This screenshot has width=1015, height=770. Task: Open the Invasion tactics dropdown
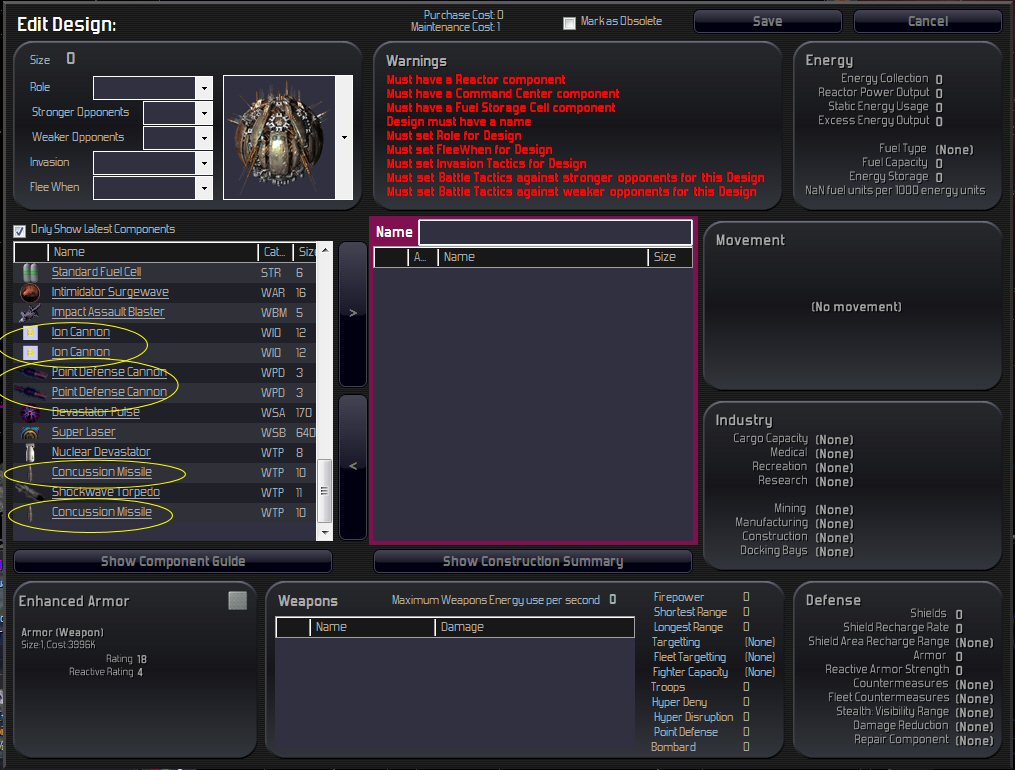(204, 163)
